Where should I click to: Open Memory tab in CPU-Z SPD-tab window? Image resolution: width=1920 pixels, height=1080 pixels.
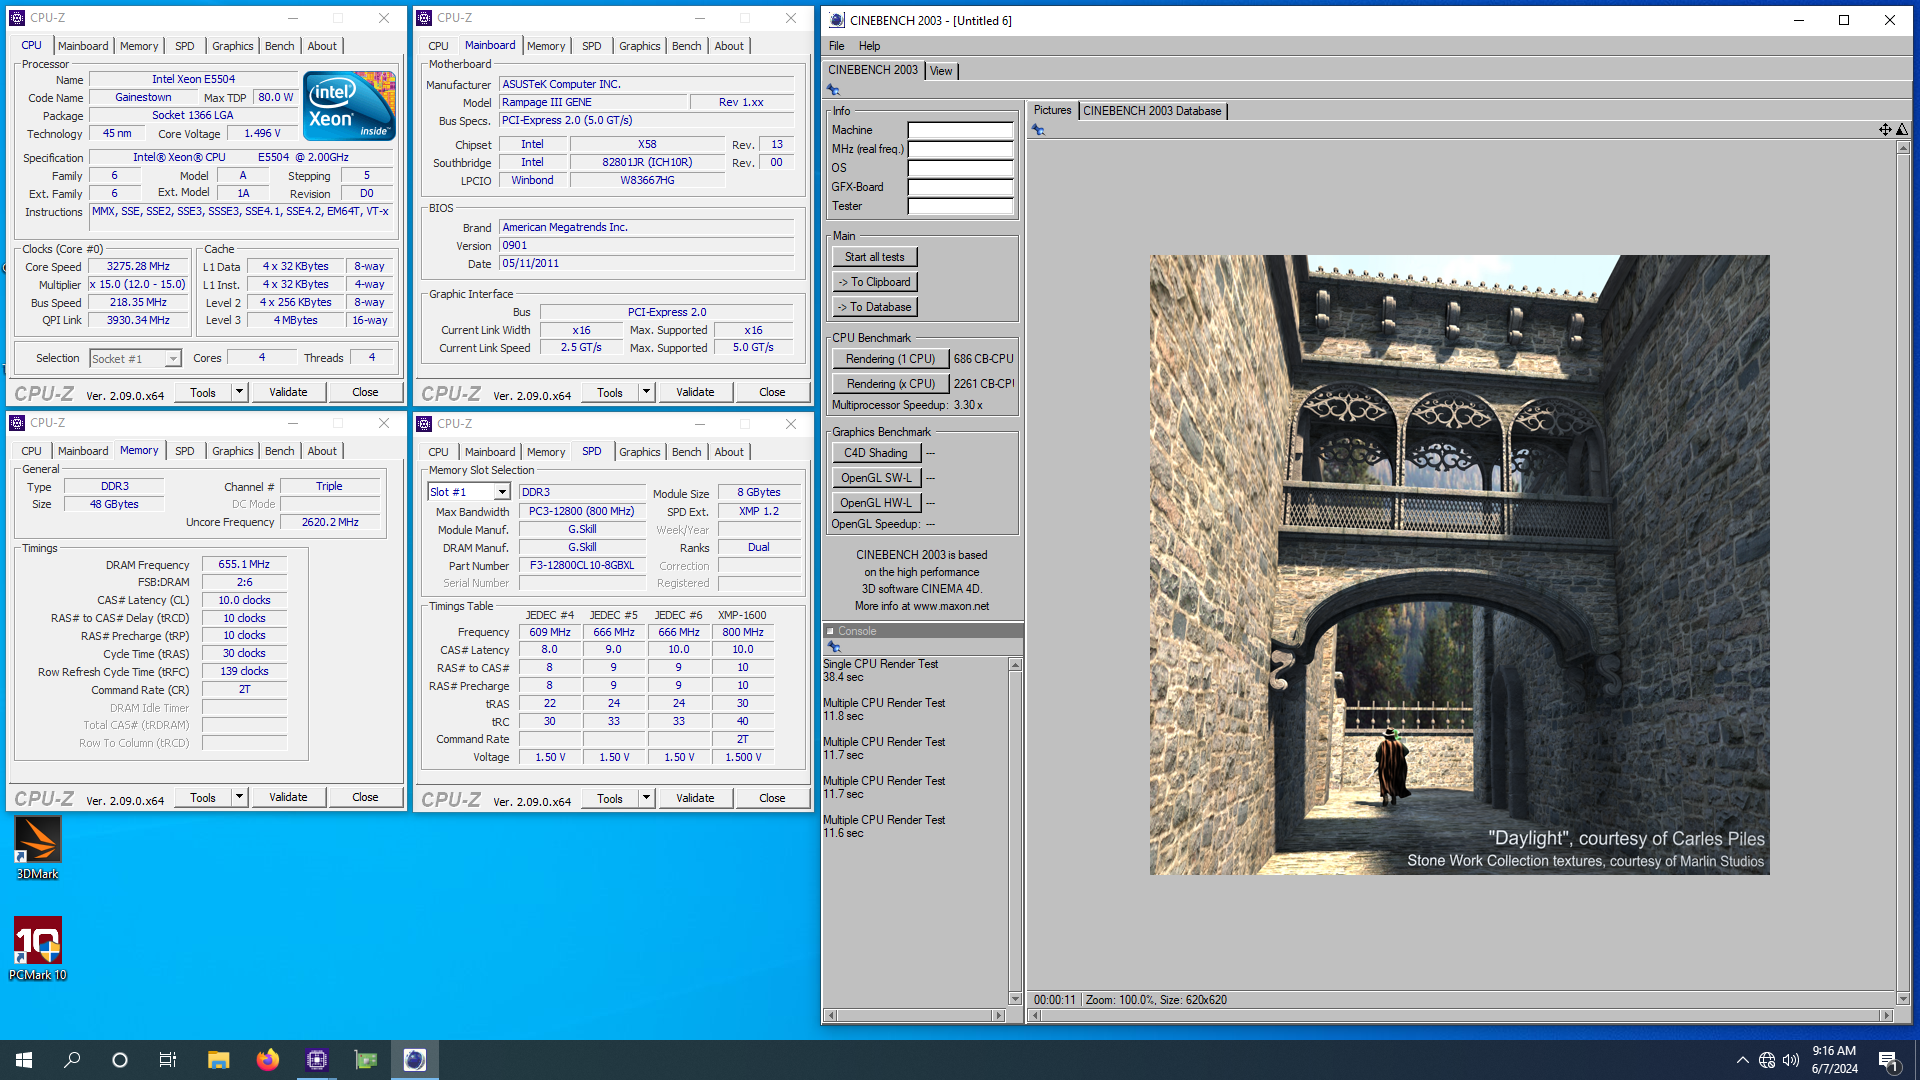click(546, 452)
